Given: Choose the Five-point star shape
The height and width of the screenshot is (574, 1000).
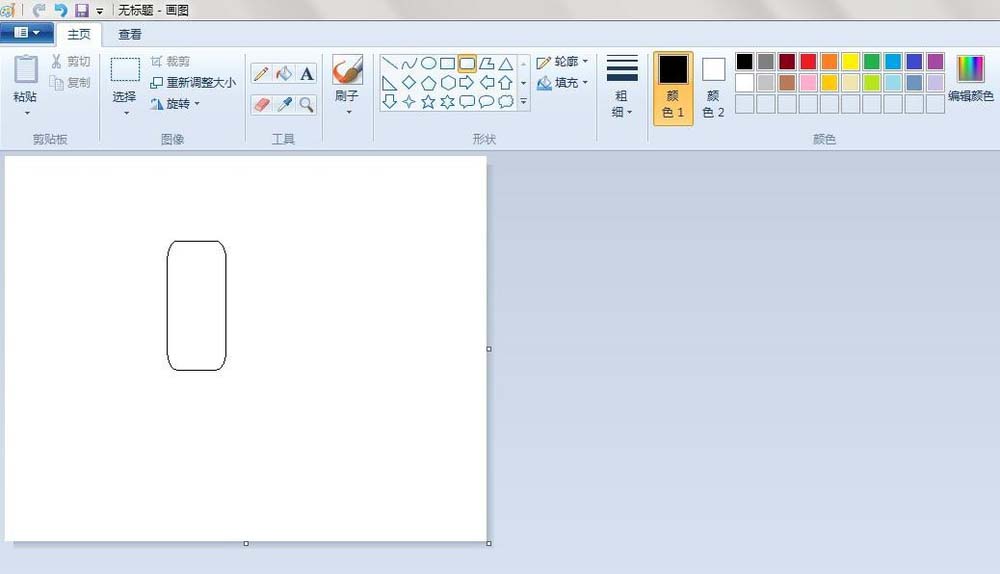Looking at the screenshot, I should (429, 101).
